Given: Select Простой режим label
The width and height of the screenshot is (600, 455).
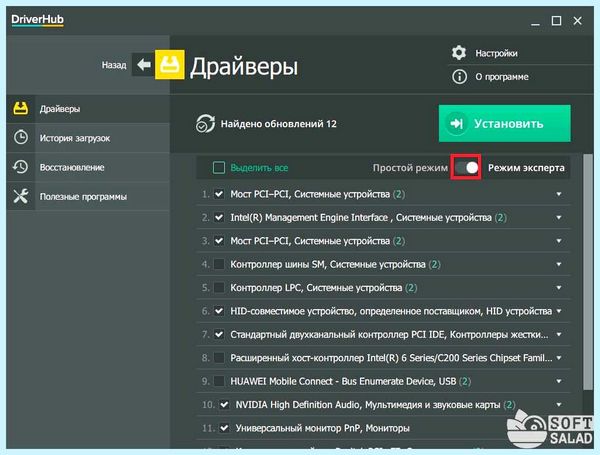Looking at the screenshot, I should 410,168.
